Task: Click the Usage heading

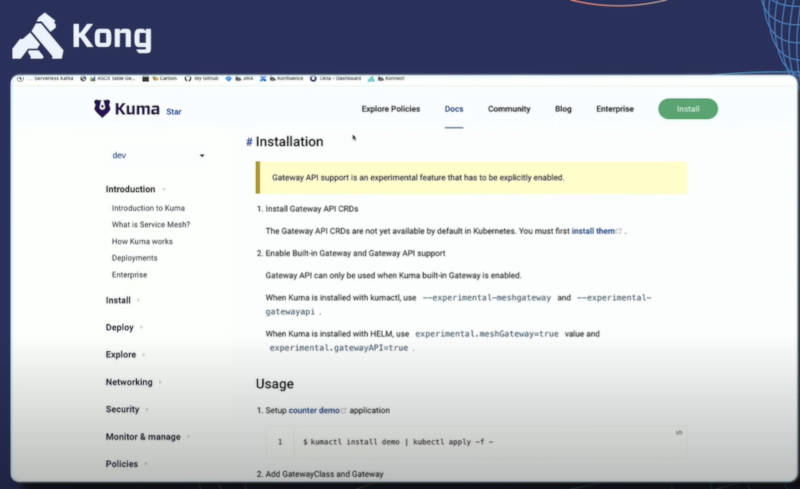Action: pyautogui.click(x=274, y=384)
